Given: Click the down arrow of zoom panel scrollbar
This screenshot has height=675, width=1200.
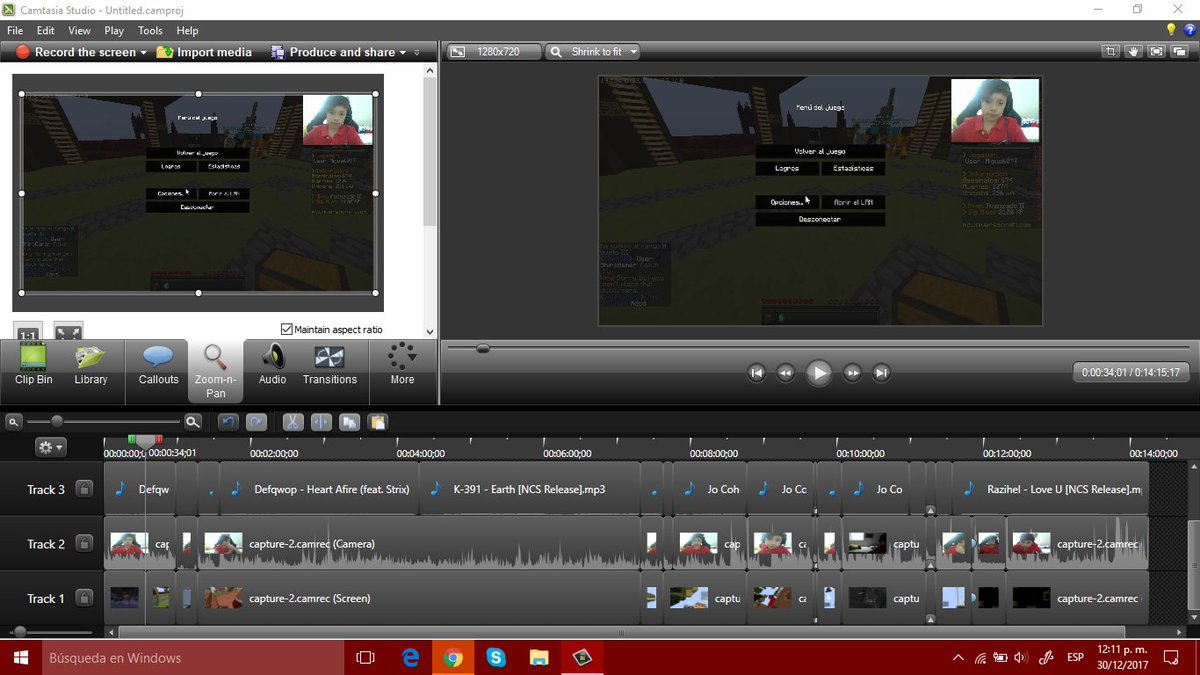Looking at the screenshot, I should click(430, 331).
